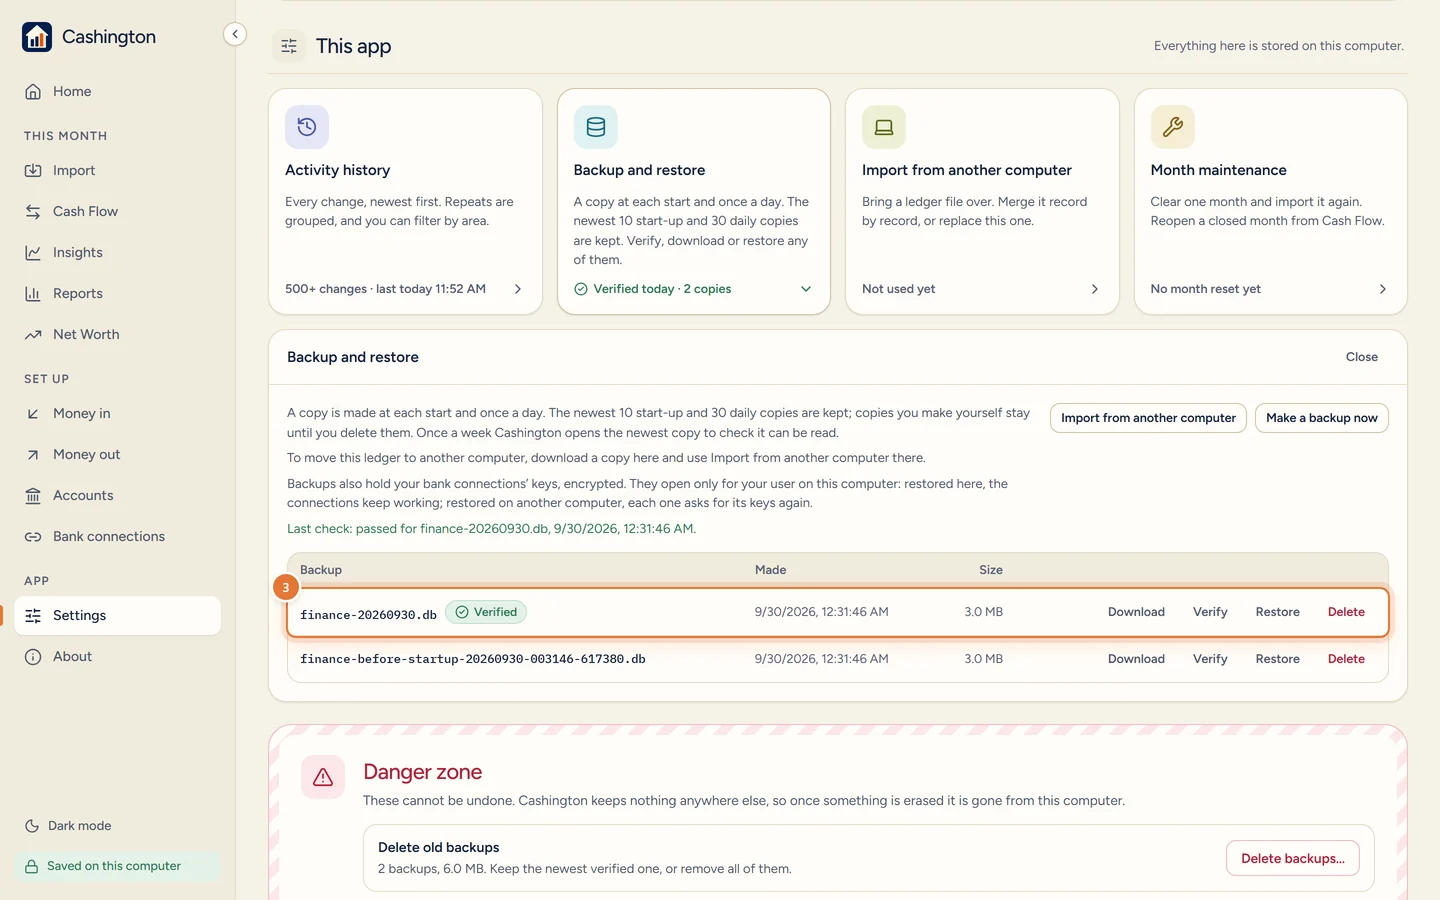Screen dimensions: 1440x900
Task: Download the finance-20260930.db backup
Action: [1136, 612]
